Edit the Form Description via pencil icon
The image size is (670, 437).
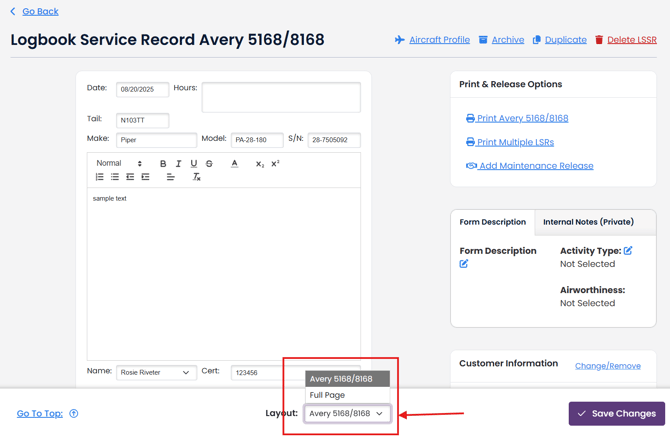[464, 264]
